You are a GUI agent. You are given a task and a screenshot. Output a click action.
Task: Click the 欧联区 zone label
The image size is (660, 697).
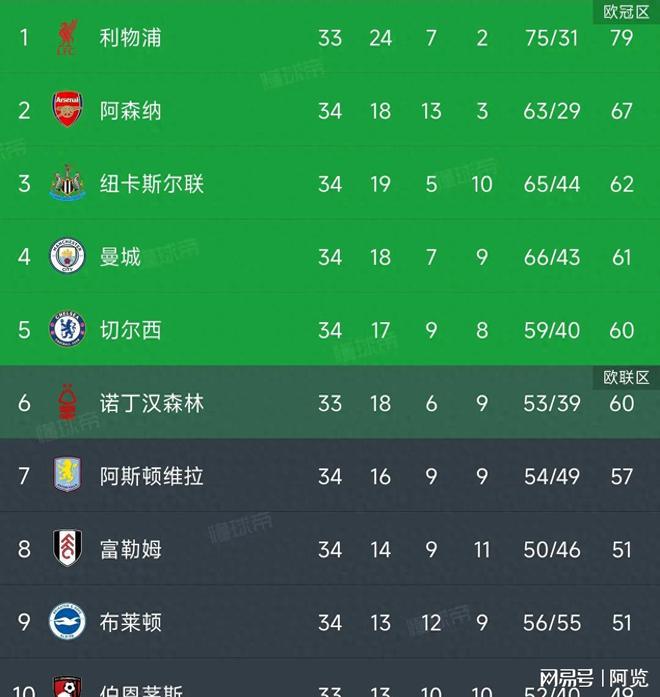click(626, 377)
